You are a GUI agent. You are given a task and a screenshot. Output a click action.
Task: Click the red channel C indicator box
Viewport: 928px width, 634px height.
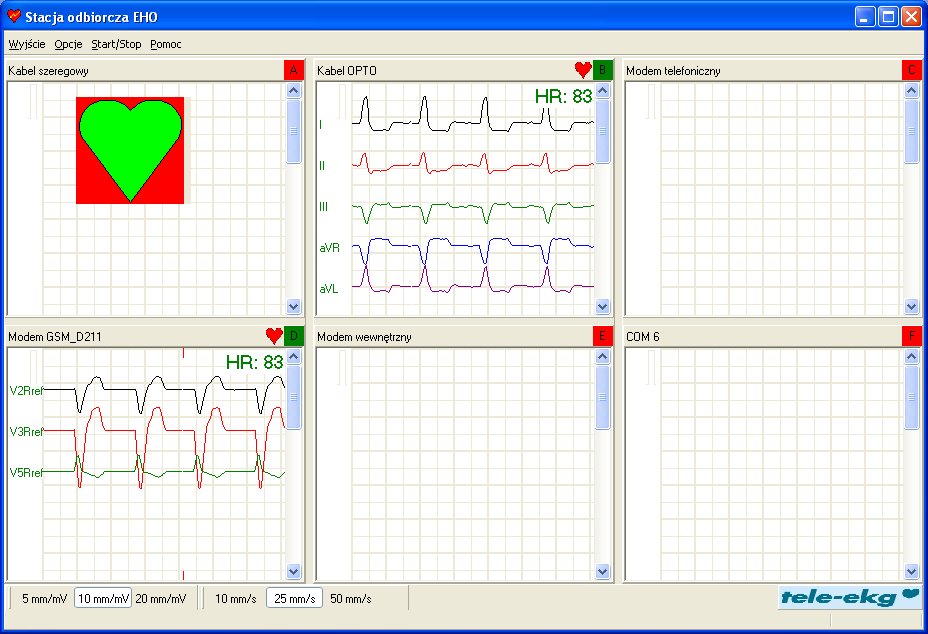tap(911, 70)
